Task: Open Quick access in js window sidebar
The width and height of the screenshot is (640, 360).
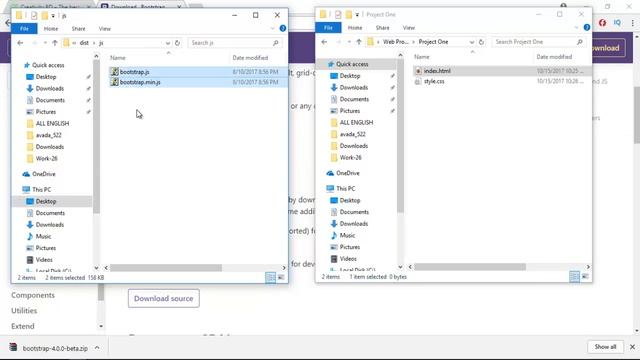Action: click(48, 65)
